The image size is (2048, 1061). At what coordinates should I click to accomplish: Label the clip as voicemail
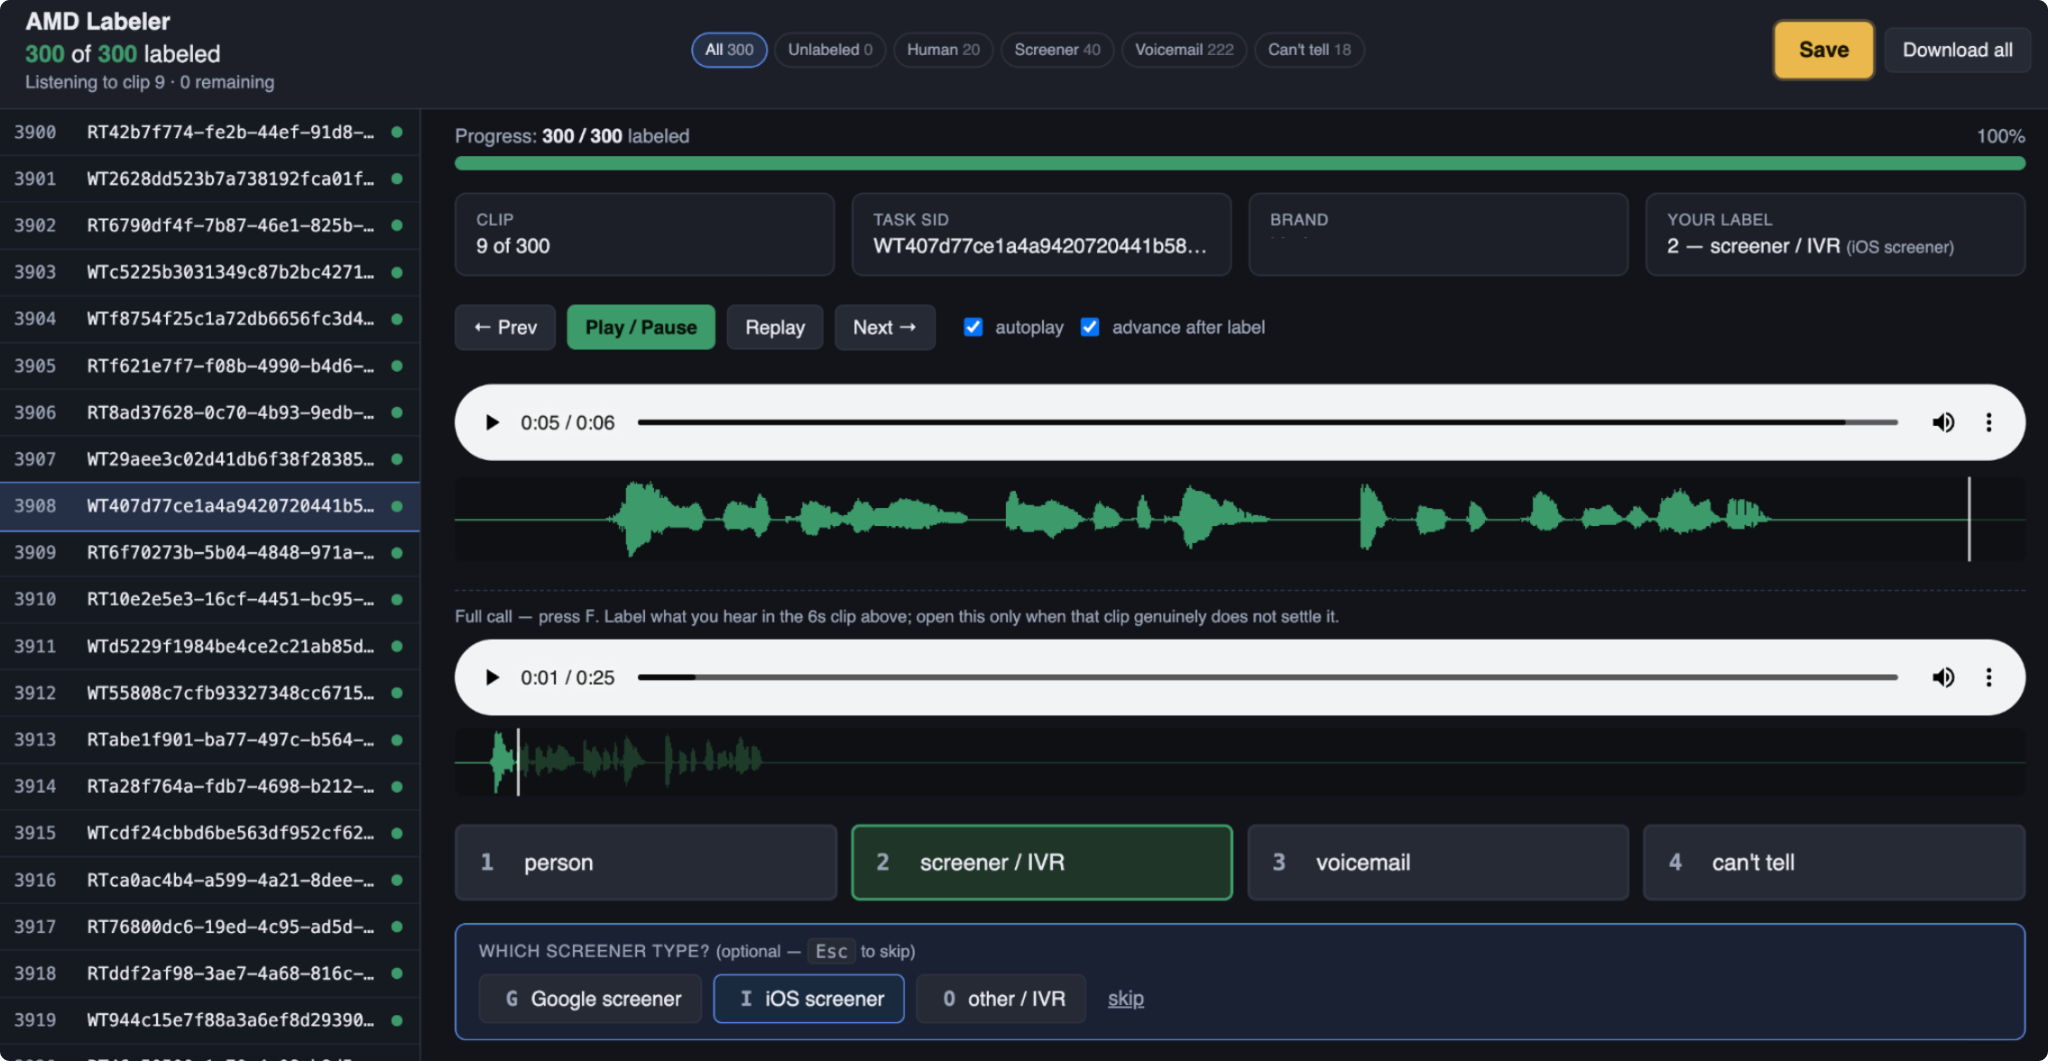coord(1438,862)
